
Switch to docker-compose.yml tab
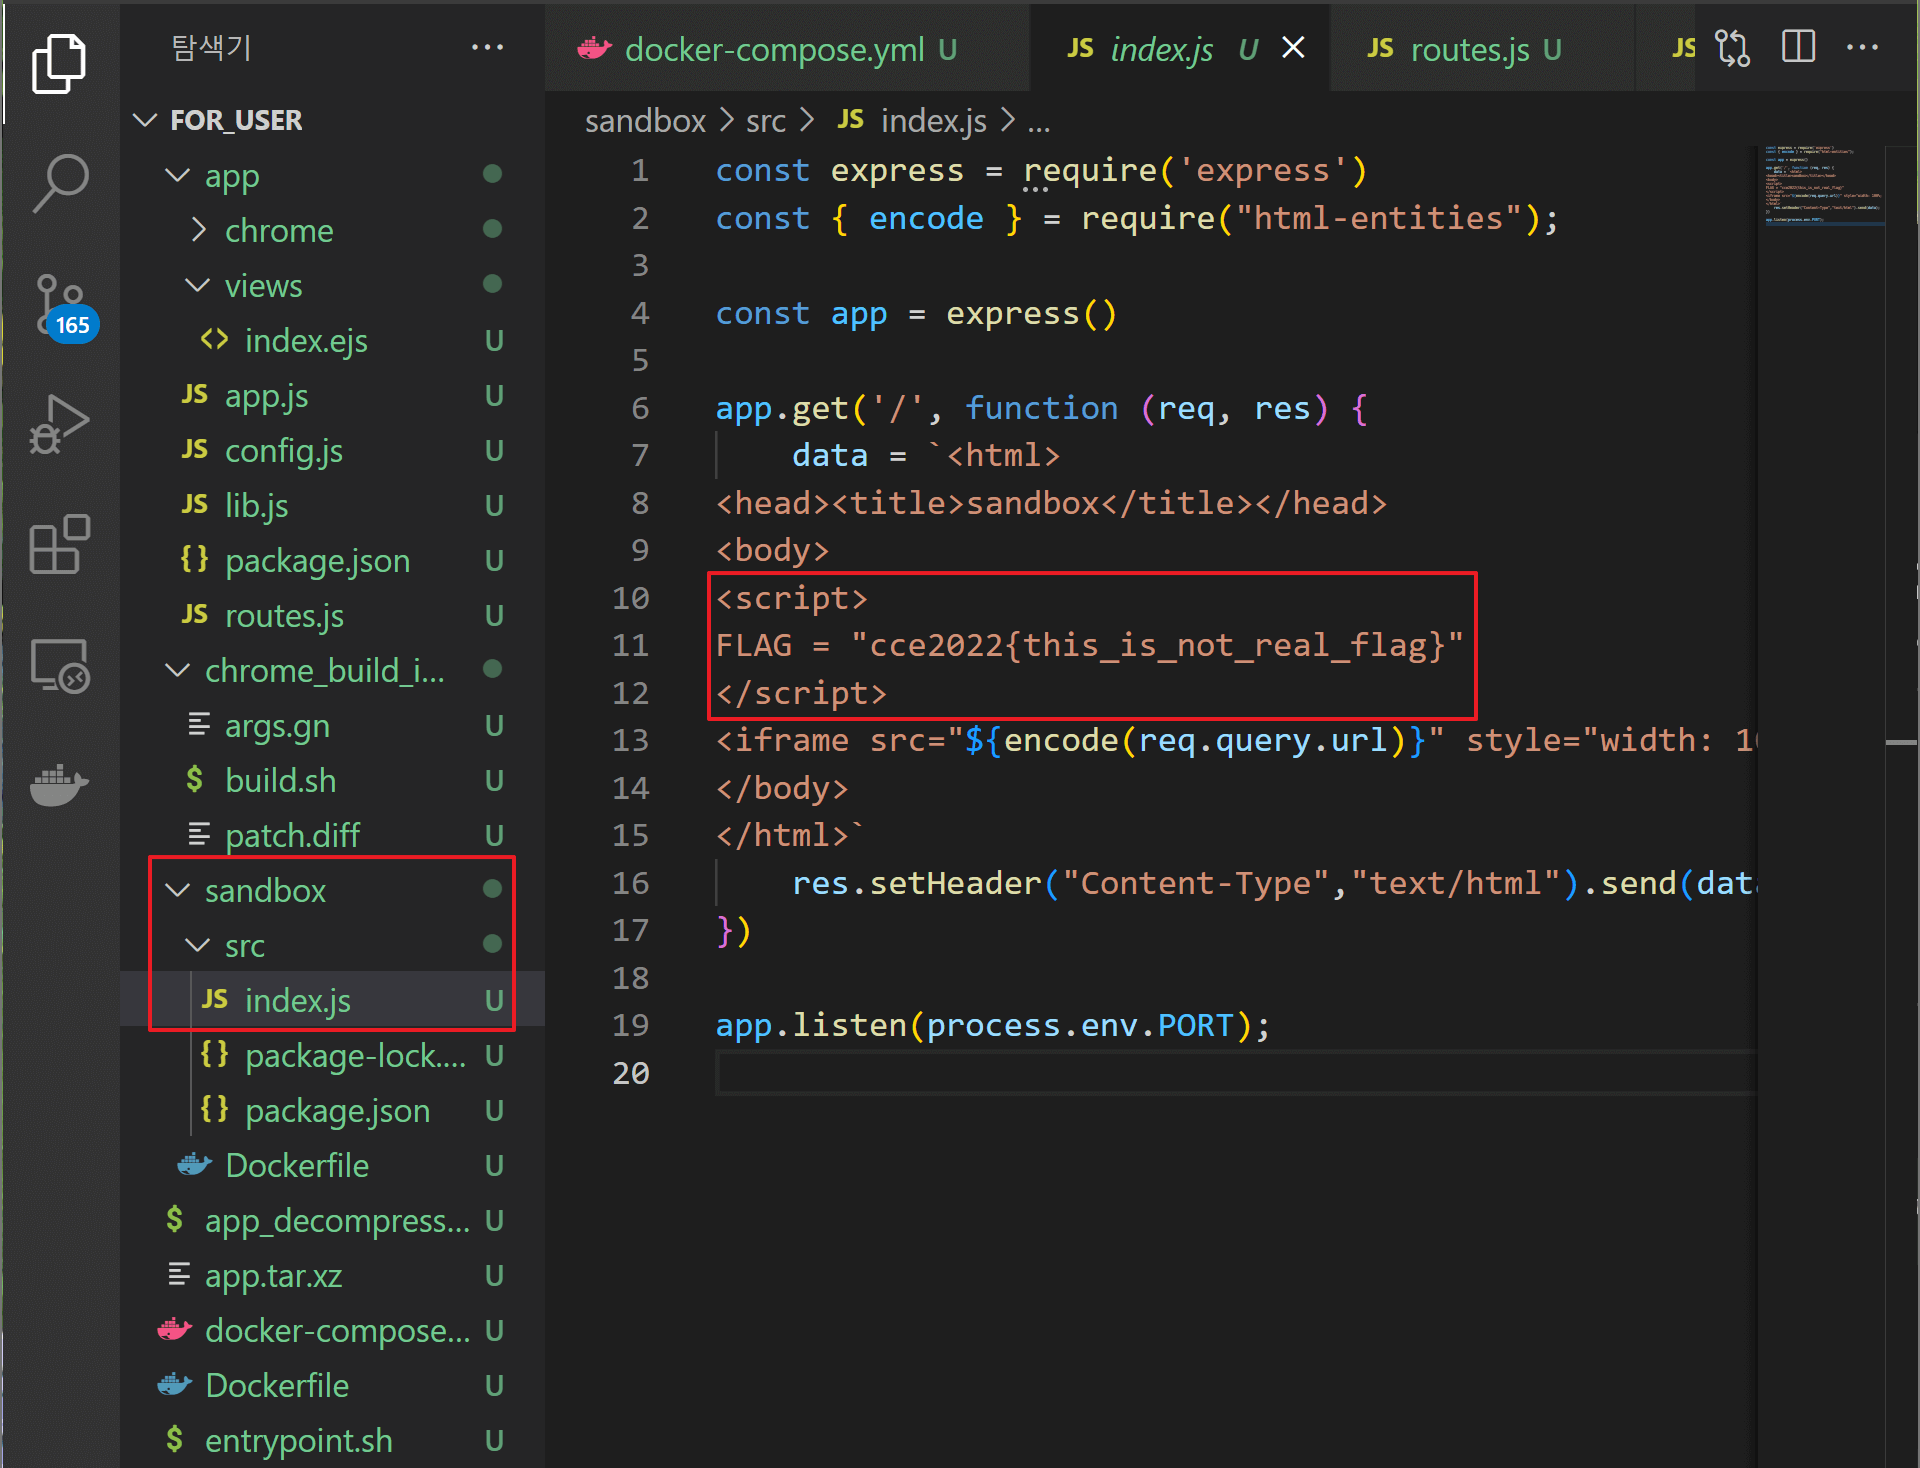pyautogui.click(x=773, y=49)
